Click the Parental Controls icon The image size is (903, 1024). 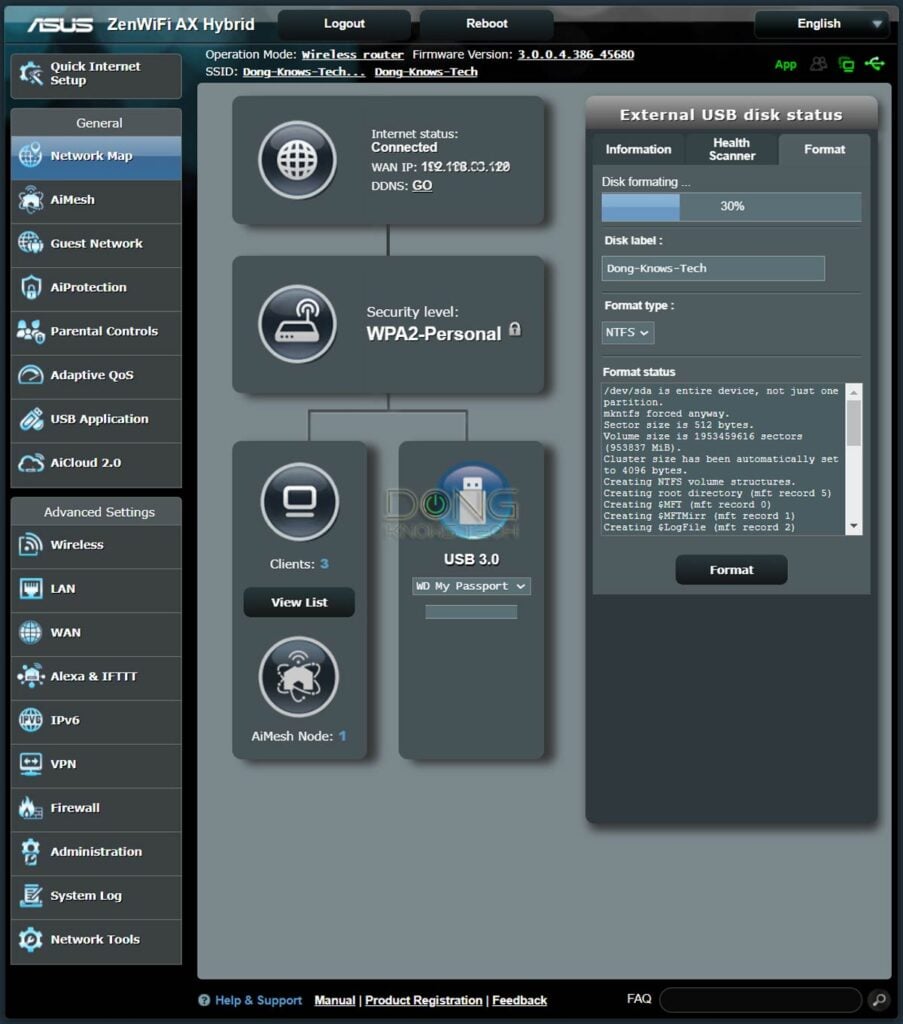click(30, 331)
